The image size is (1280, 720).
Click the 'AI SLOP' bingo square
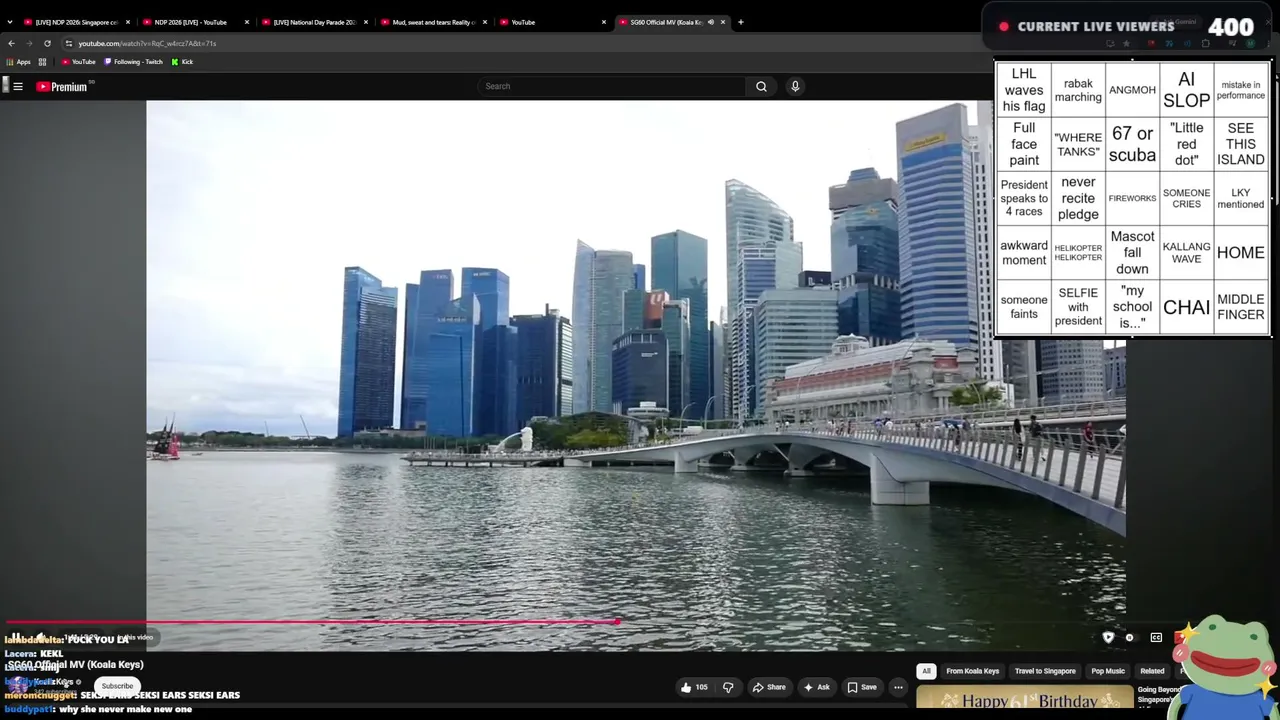tap(1187, 90)
